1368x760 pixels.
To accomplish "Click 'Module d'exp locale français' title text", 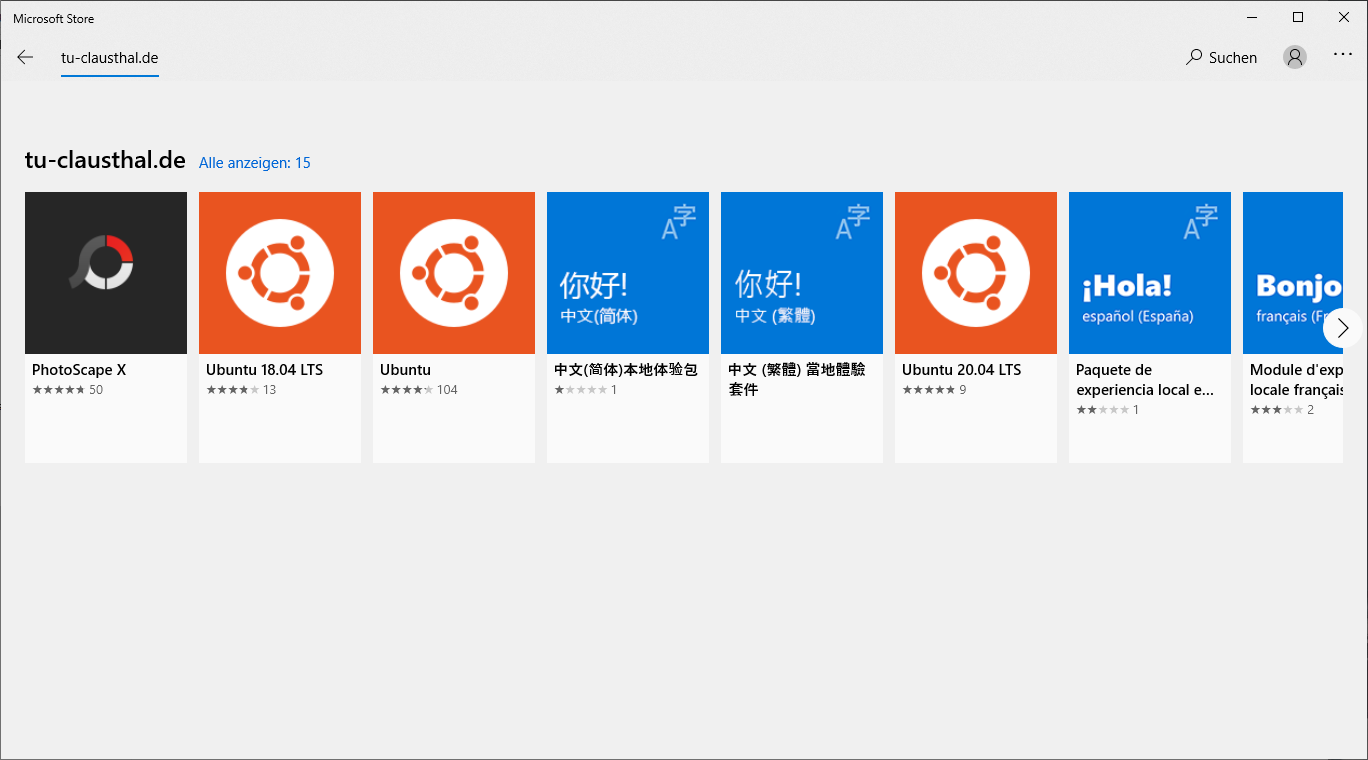I will [x=1296, y=380].
